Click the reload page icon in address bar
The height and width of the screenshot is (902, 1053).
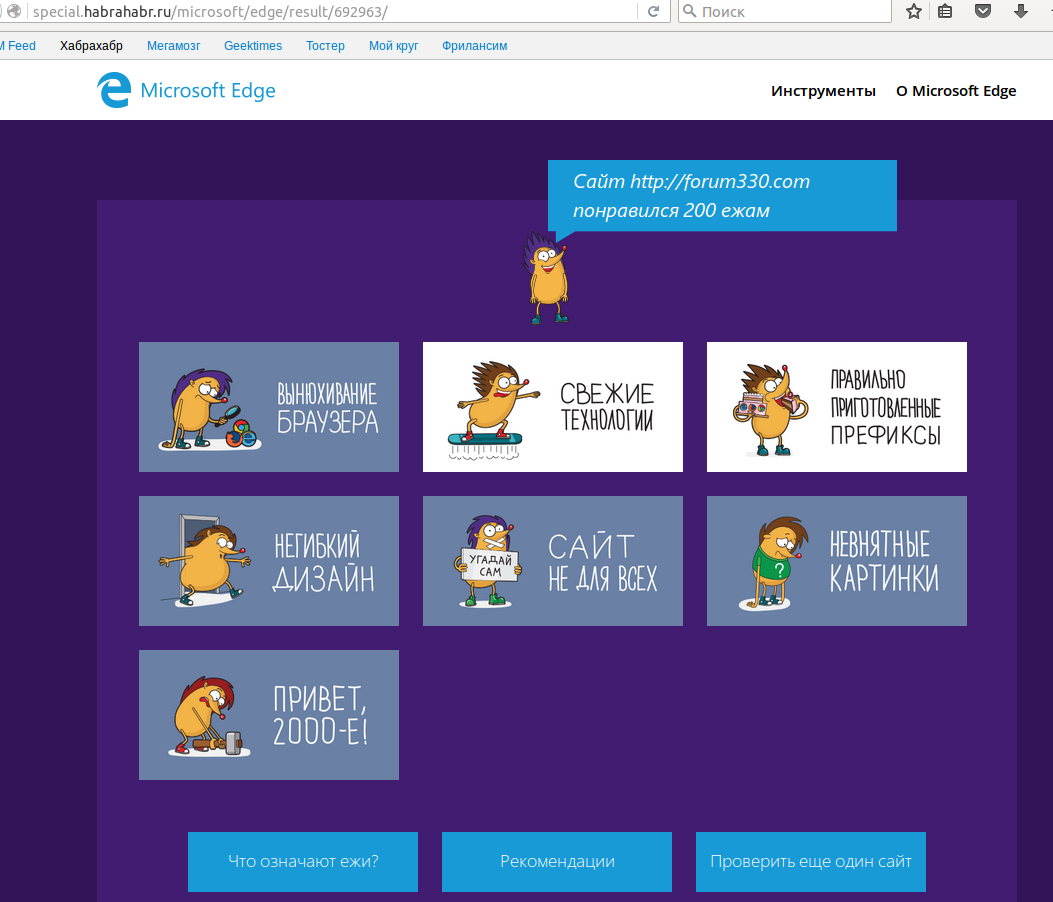pyautogui.click(x=653, y=11)
